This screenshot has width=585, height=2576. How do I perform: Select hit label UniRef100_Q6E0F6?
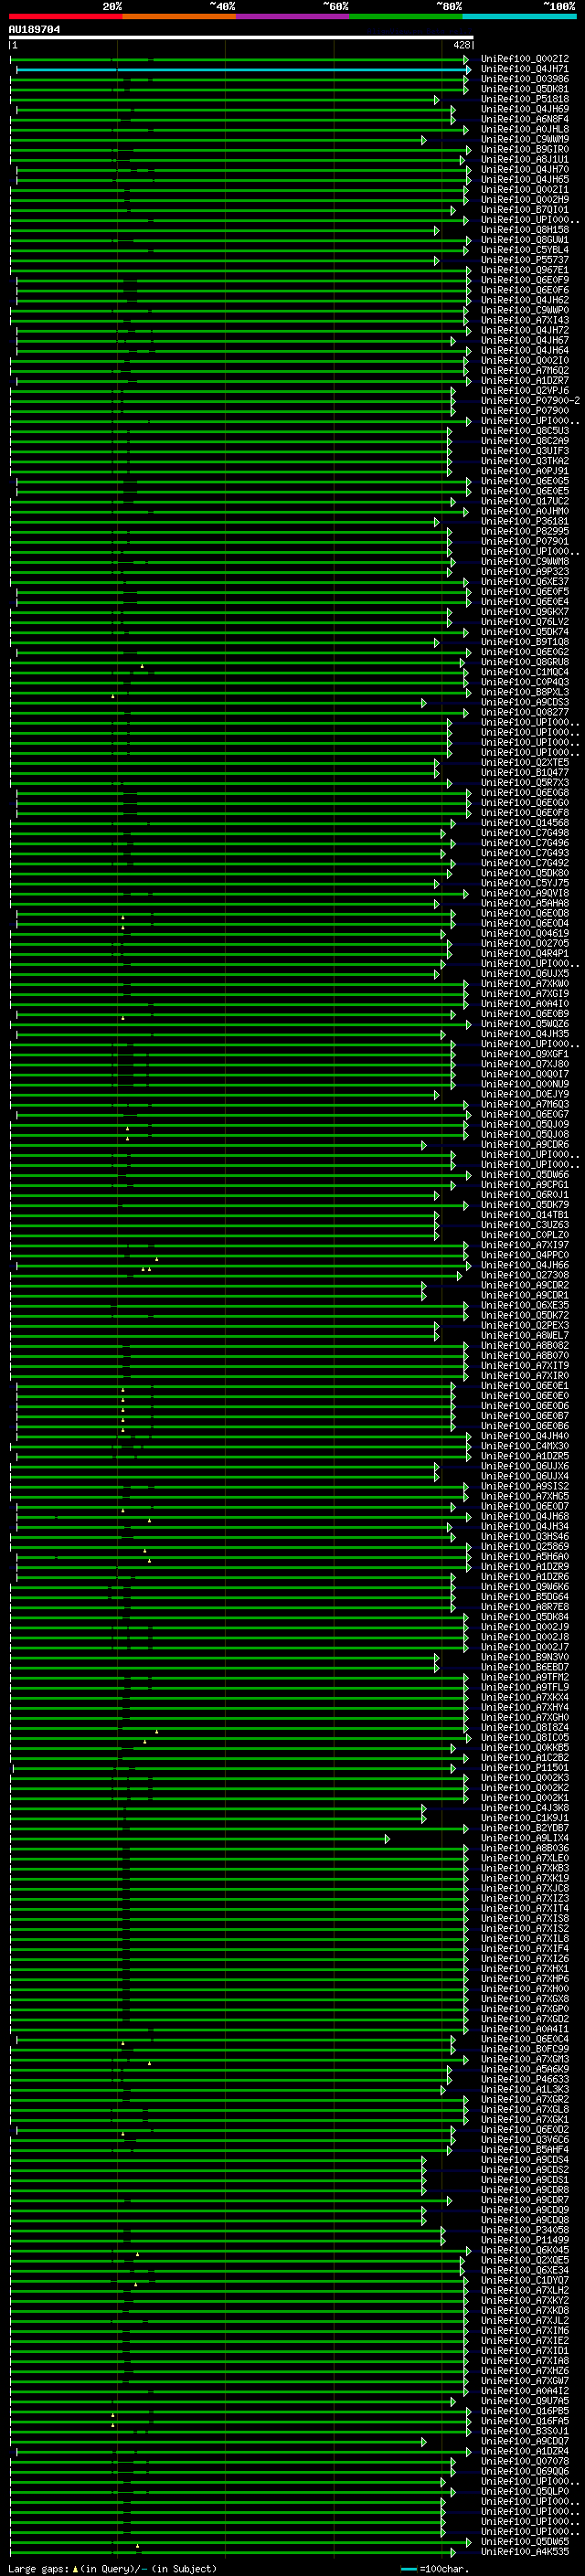(525, 290)
